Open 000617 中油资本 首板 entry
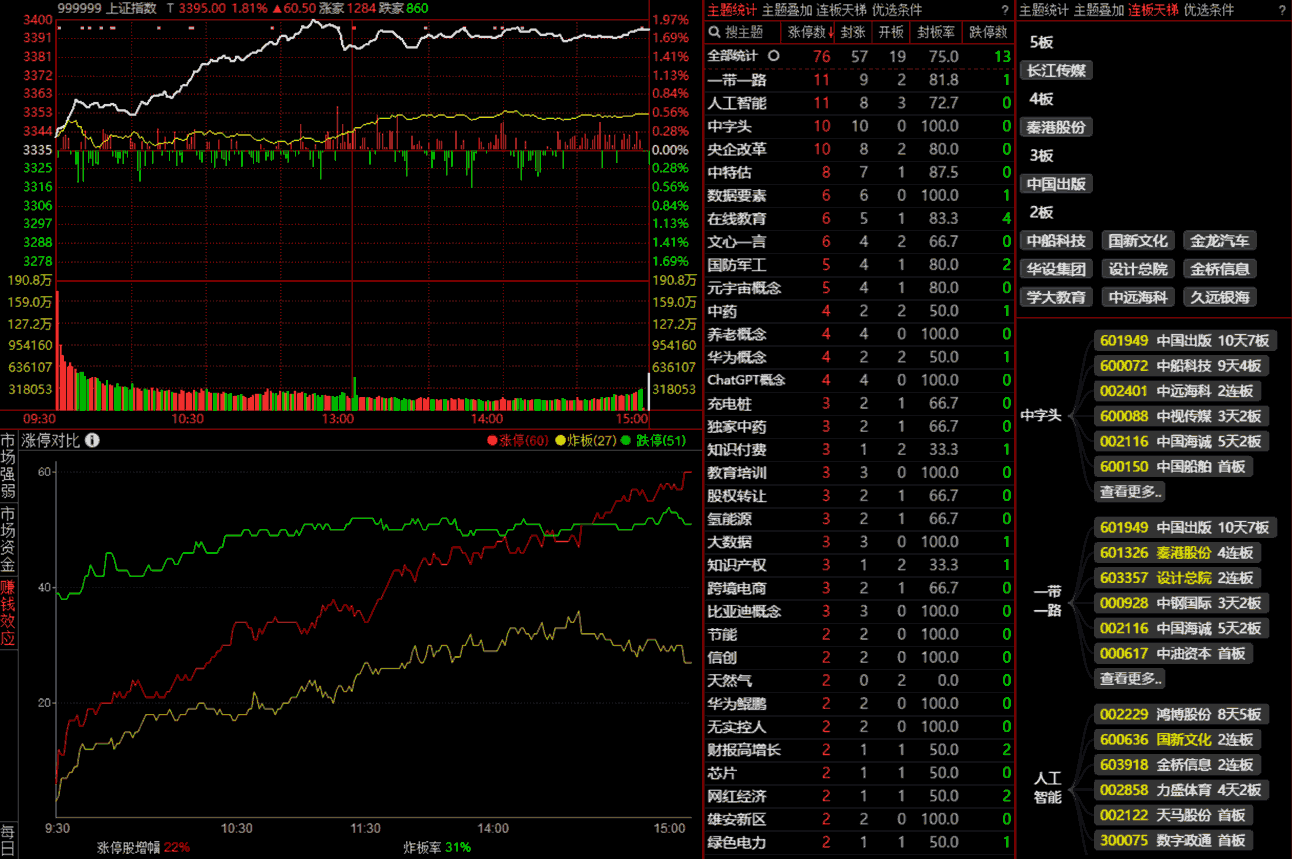 tap(1174, 653)
